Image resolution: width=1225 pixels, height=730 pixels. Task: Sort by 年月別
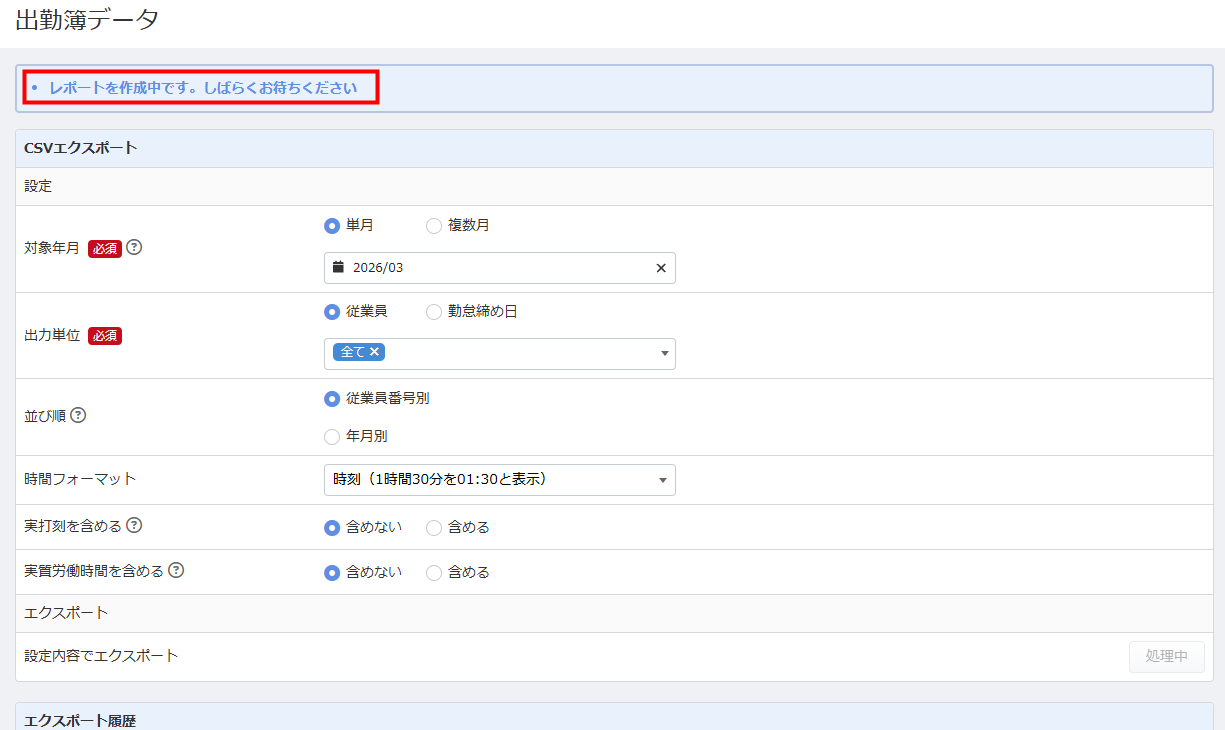[332, 436]
